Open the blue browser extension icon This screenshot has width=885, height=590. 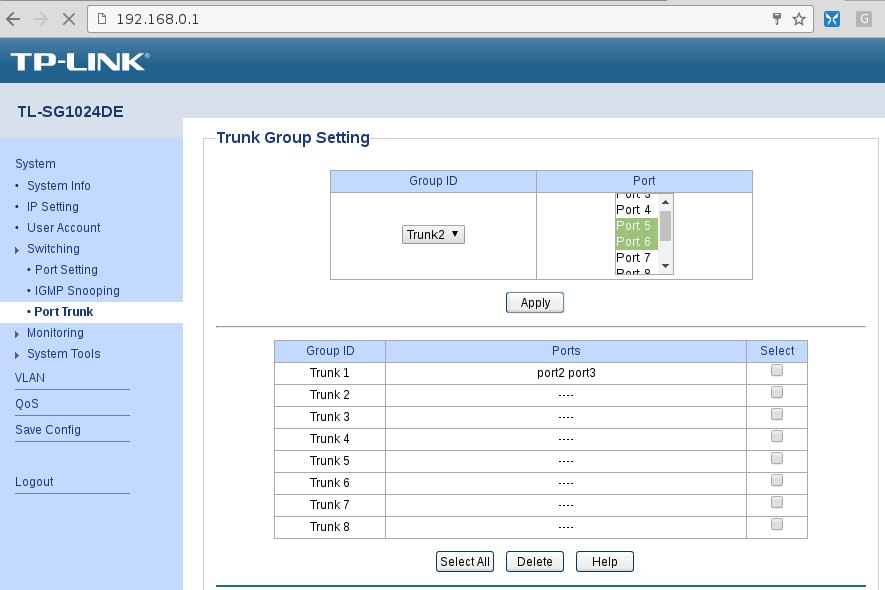[x=831, y=19]
